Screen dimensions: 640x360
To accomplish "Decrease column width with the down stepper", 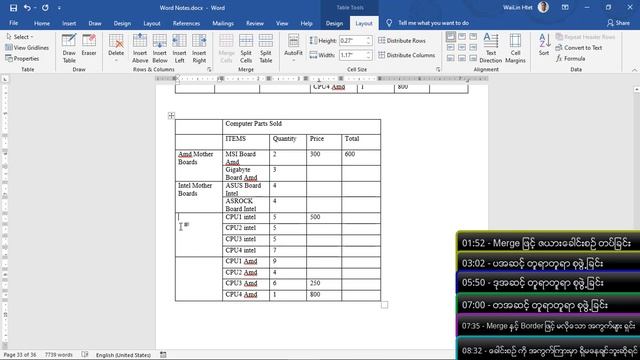I will tap(369, 57).
